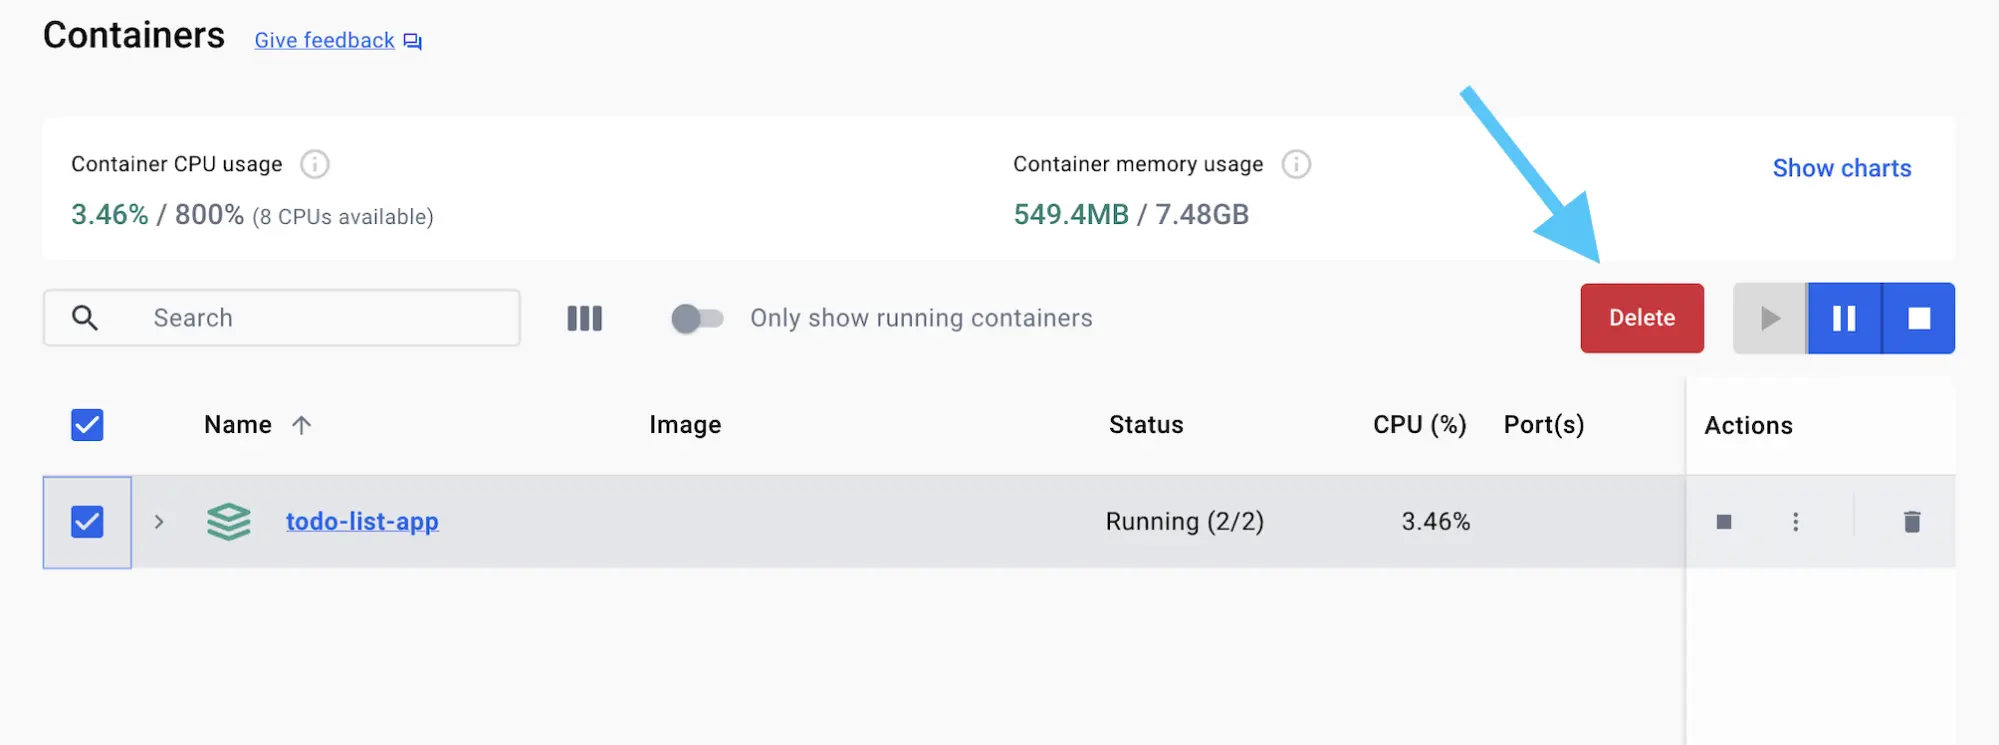Enable Only show running containers

point(697,318)
